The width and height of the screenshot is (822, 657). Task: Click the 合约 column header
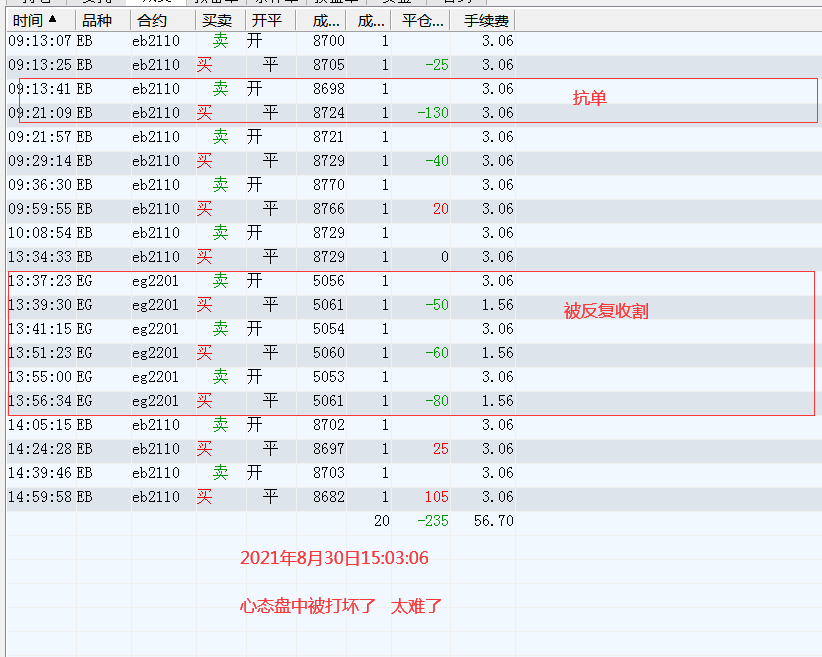(x=163, y=20)
